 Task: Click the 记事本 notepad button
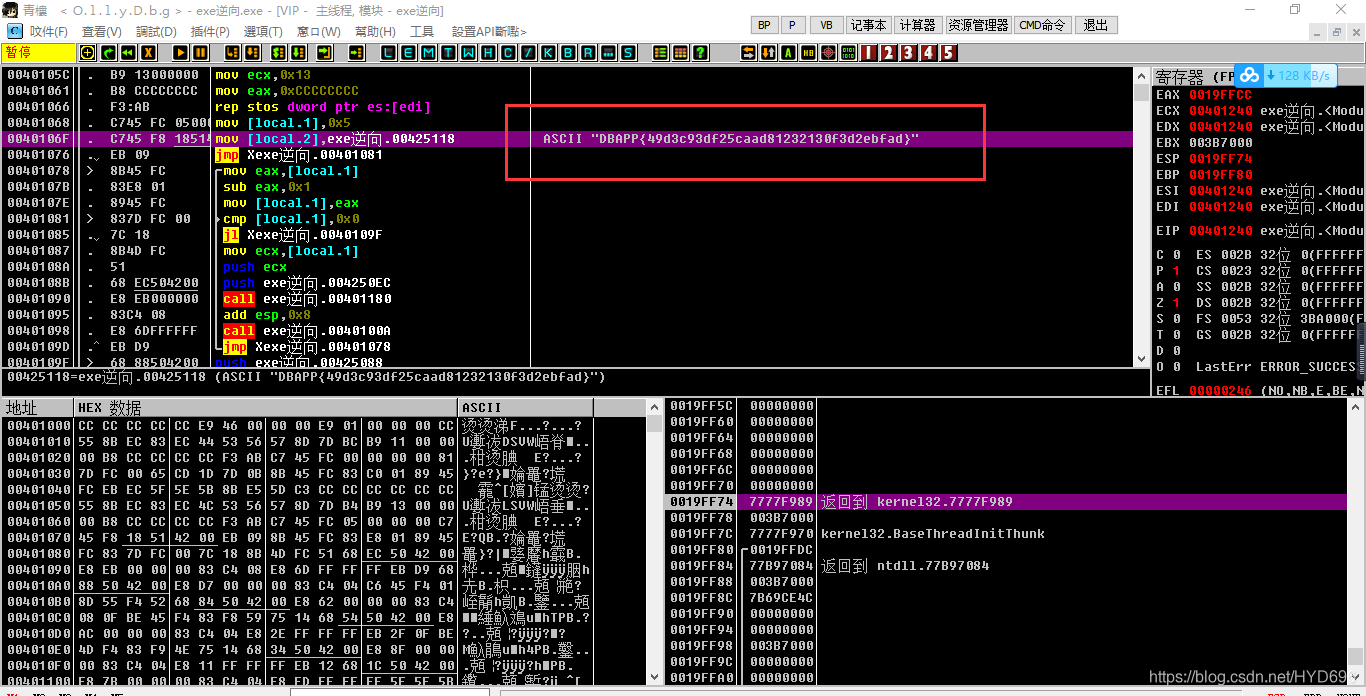(x=868, y=25)
